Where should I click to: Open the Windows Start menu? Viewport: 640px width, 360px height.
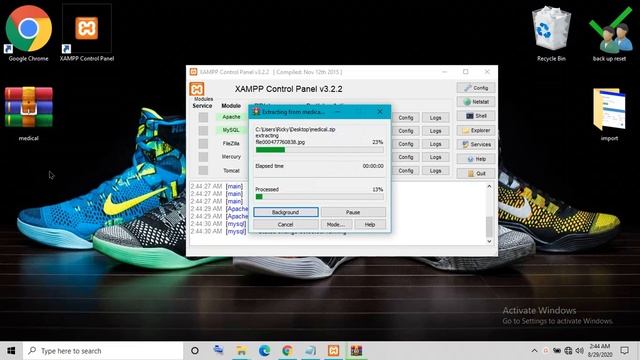[x=11, y=351]
